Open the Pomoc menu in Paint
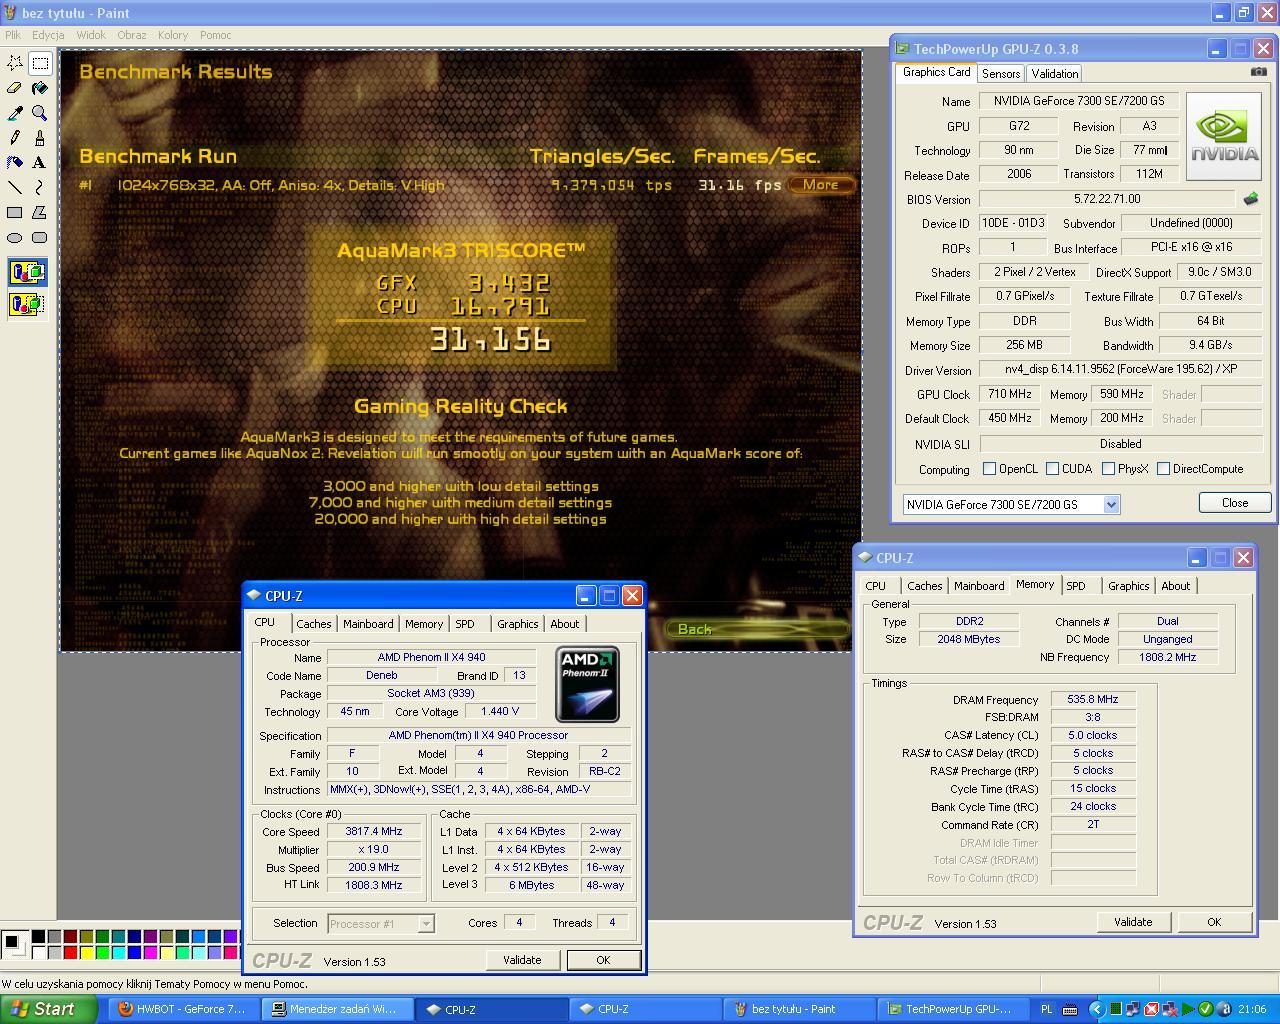Image resolution: width=1280 pixels, height=1024 pixels. click(x=215, y=35)
